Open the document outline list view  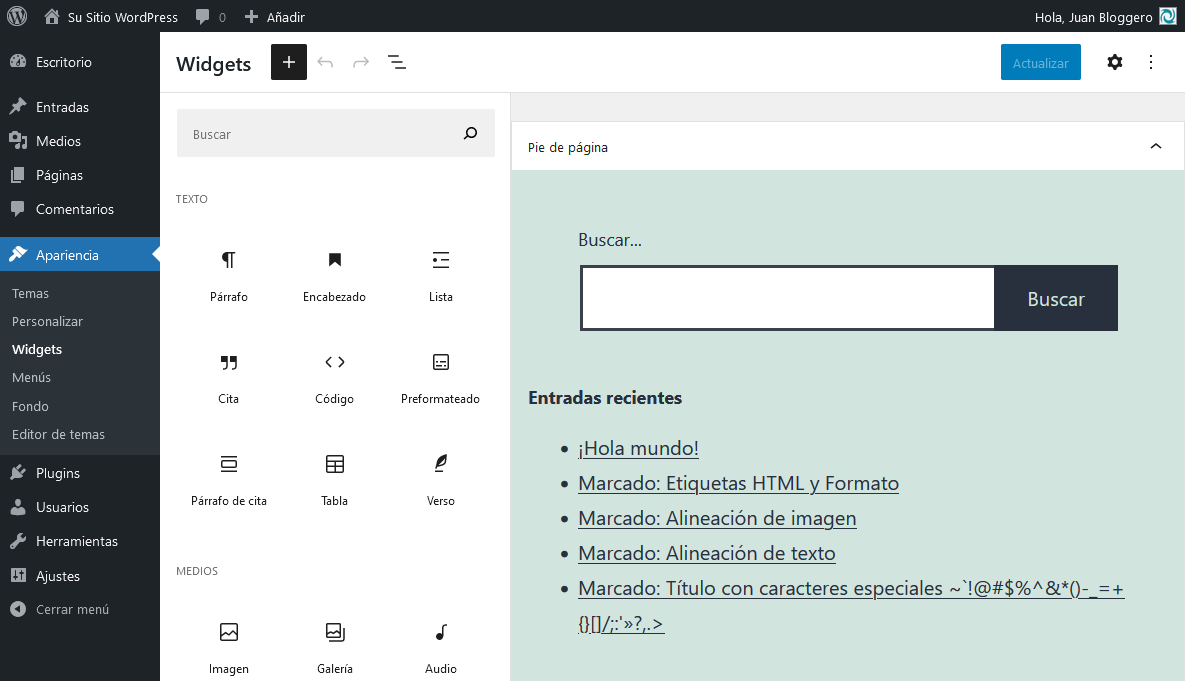point(396,62)
